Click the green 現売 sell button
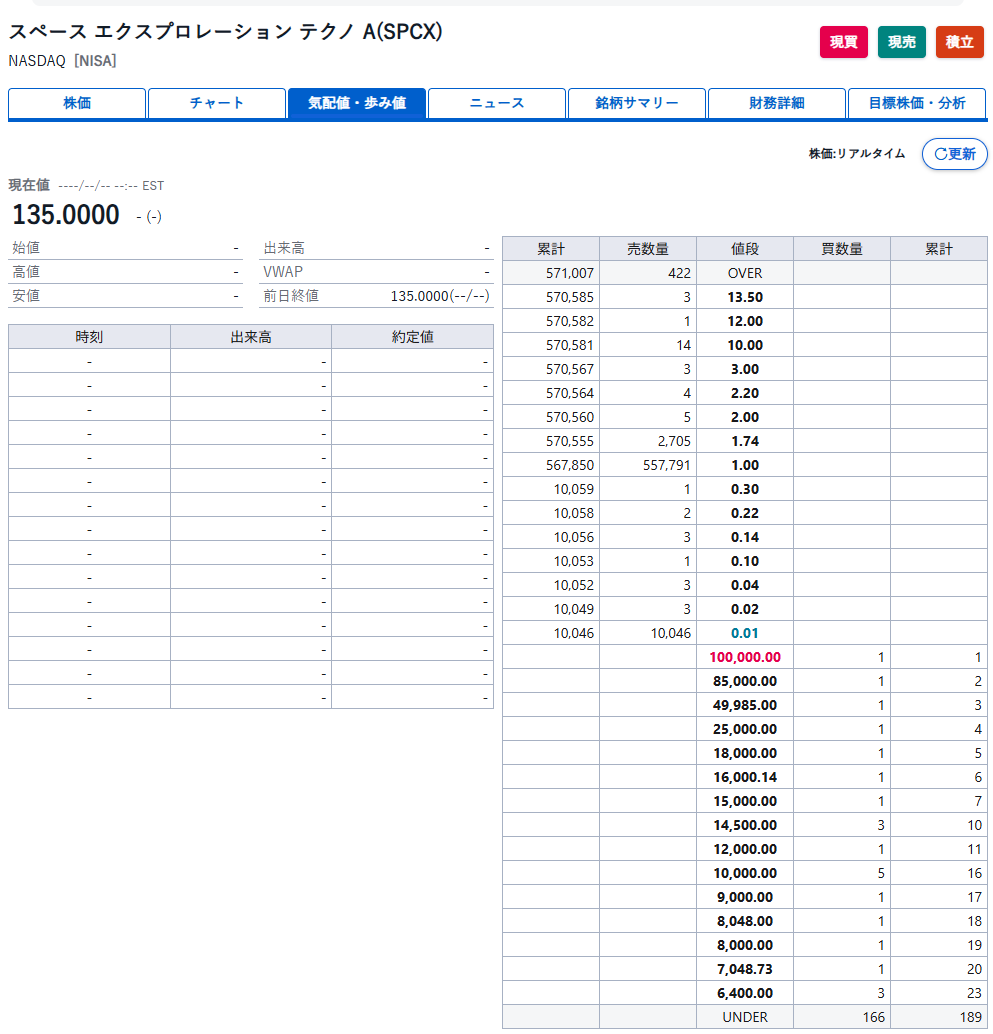The width and height of the screenshot is (993, 1034). (901, 42)
